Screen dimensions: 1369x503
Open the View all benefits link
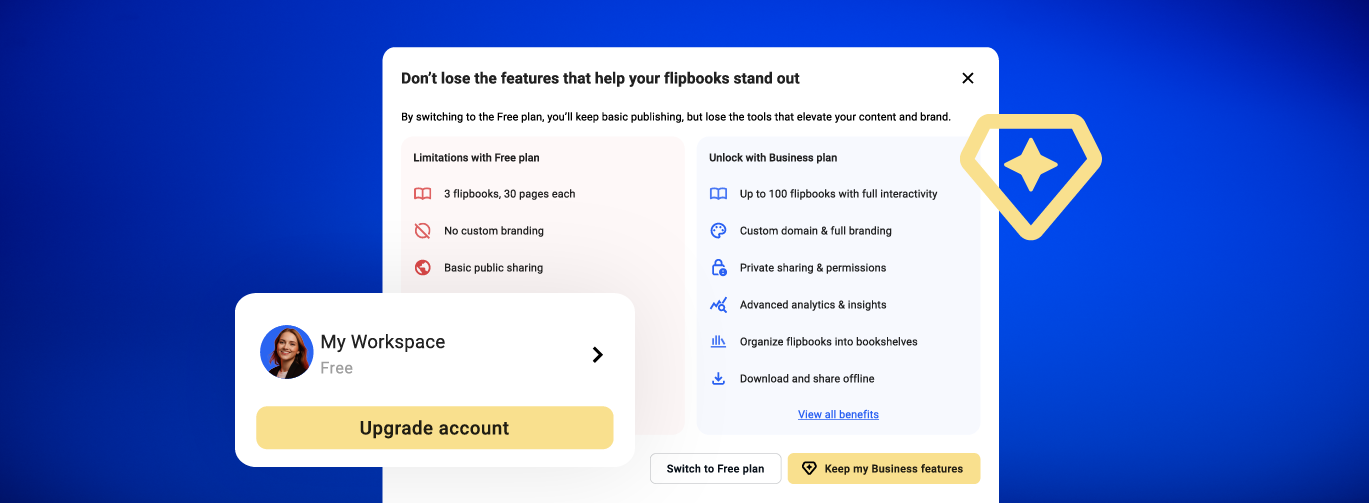coord(838,415)
